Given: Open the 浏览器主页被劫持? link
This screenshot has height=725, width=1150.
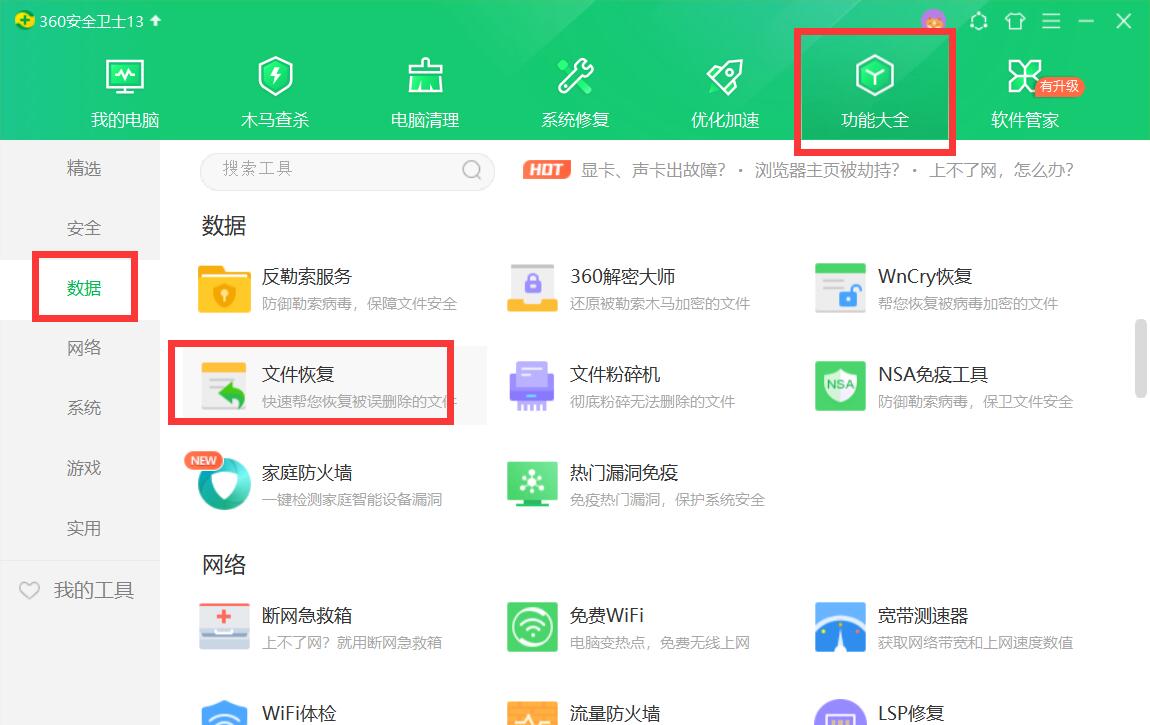Looking at the screenshot, I should [x=827, y=171].
